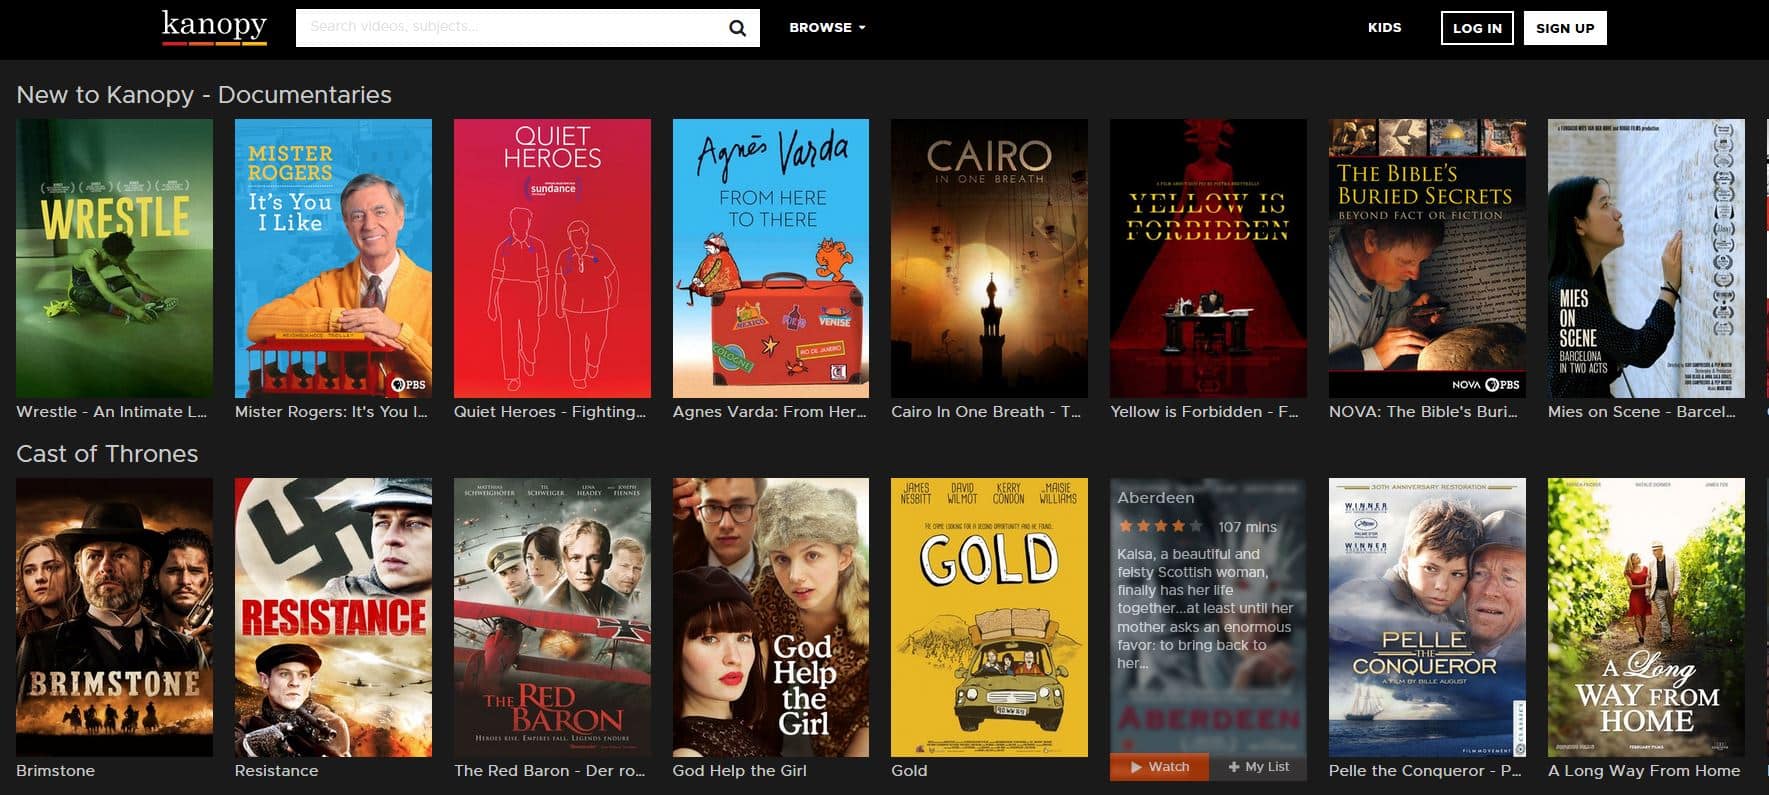Open the Yellow is Forbidden poster
The image size is (1769, 795).
click(1208, 258)
